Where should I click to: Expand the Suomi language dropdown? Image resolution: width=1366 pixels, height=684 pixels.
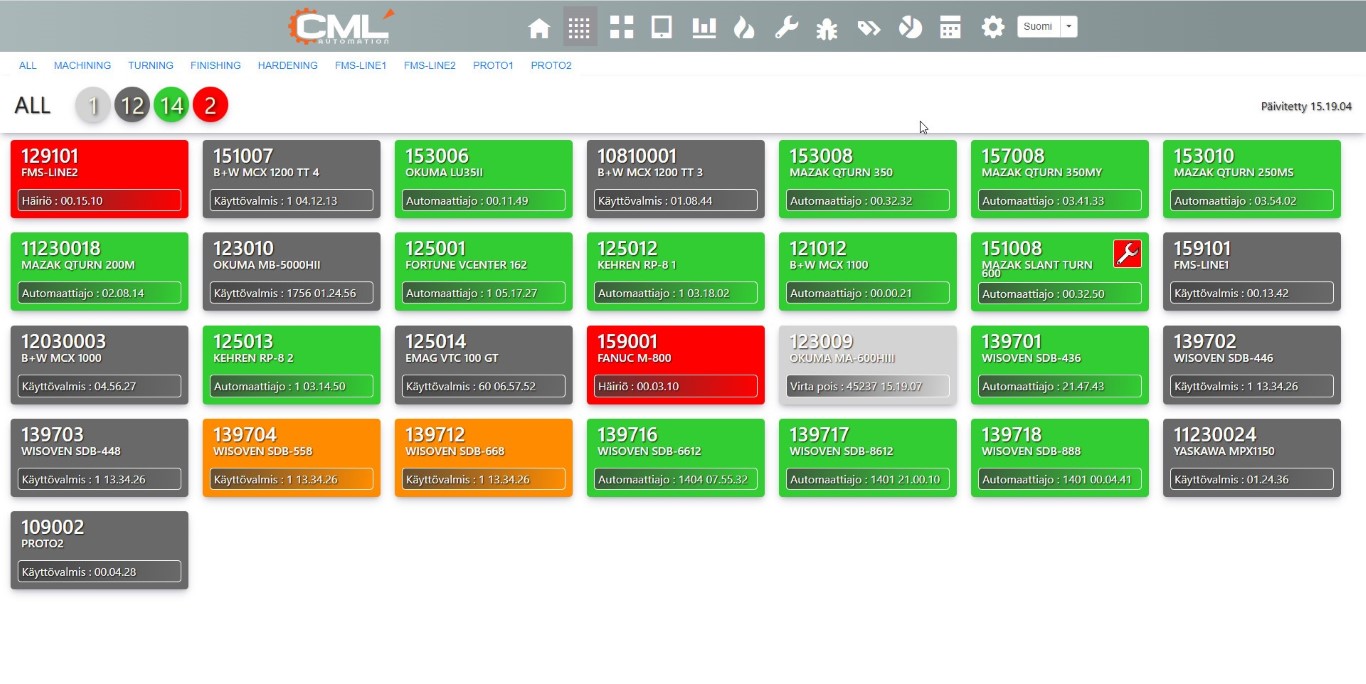pyautogui.click(x=1069, y=27)
